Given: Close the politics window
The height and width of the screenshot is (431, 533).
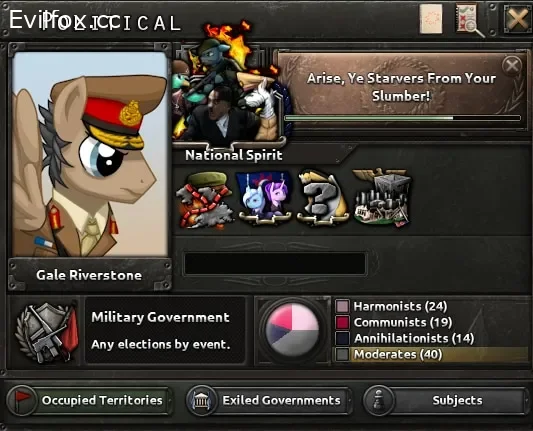Looking at the screenshot, I should 517,19.
